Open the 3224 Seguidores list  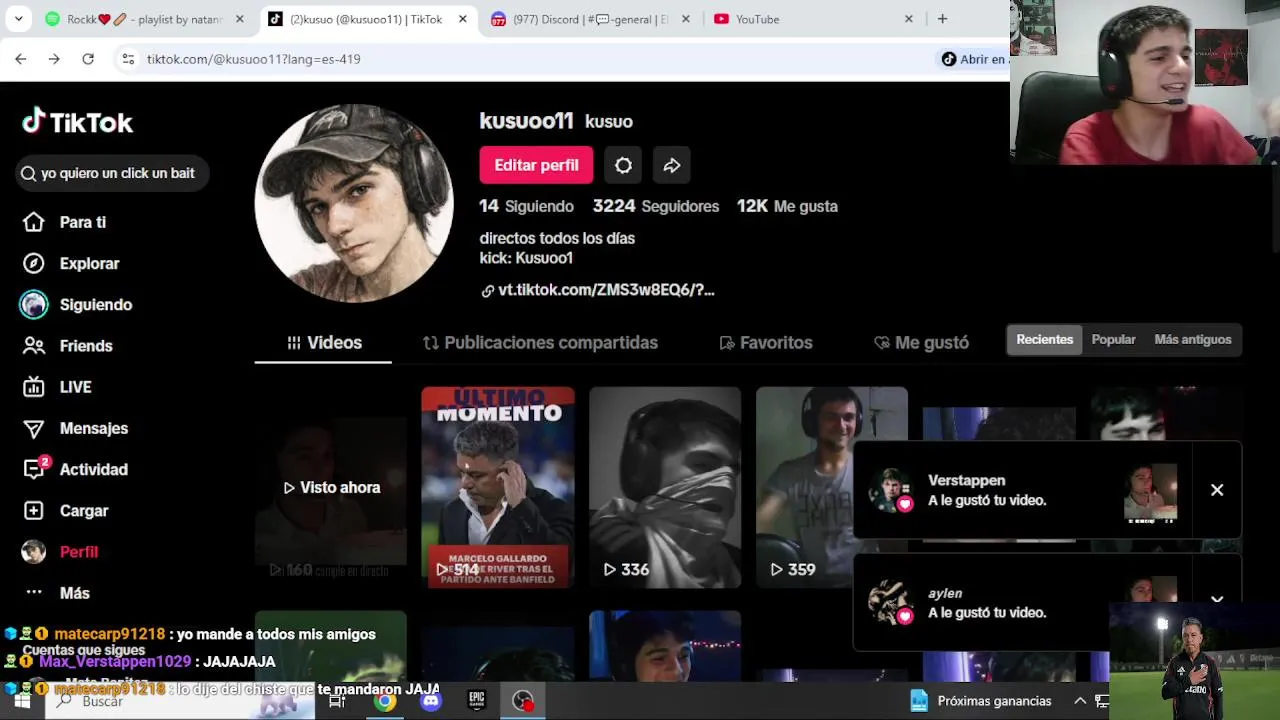pos(656,206)
